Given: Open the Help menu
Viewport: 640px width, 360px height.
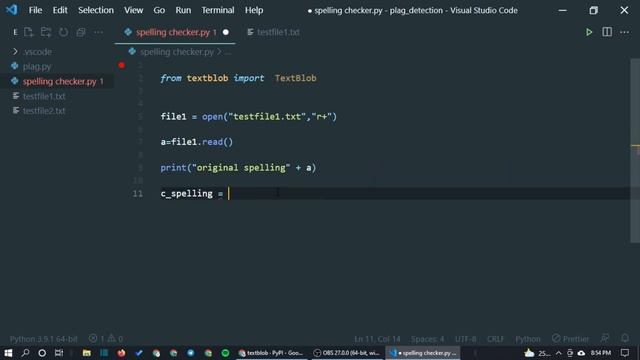Looking at the screenshot, I should [254, 10].
